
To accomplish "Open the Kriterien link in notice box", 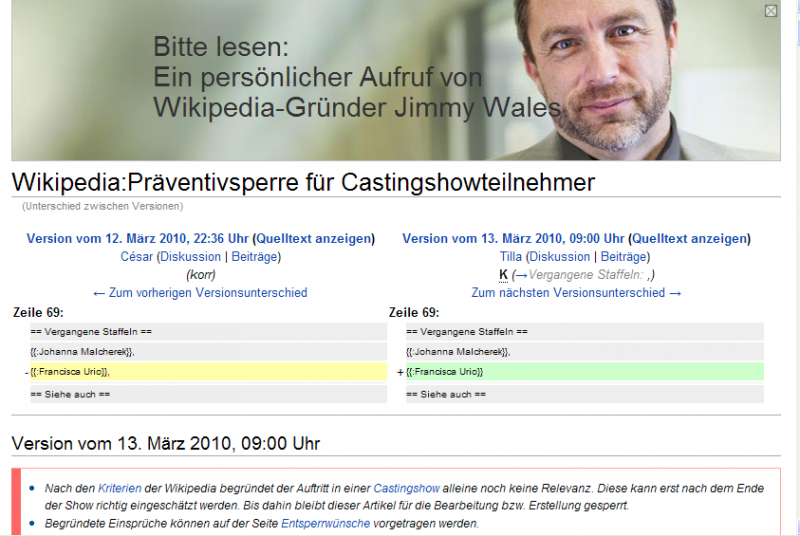I will (119, 488).
